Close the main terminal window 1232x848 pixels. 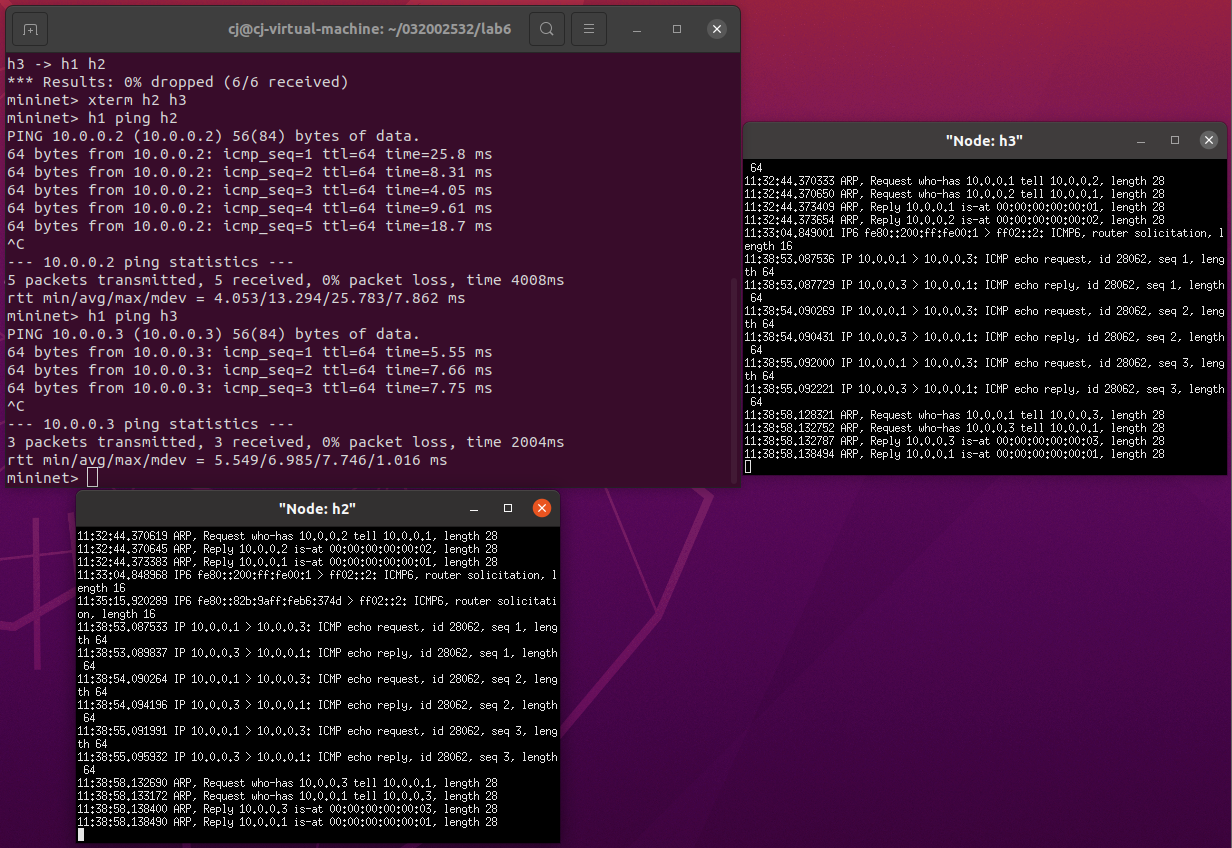pyautogui.click(x=716, y=29)
